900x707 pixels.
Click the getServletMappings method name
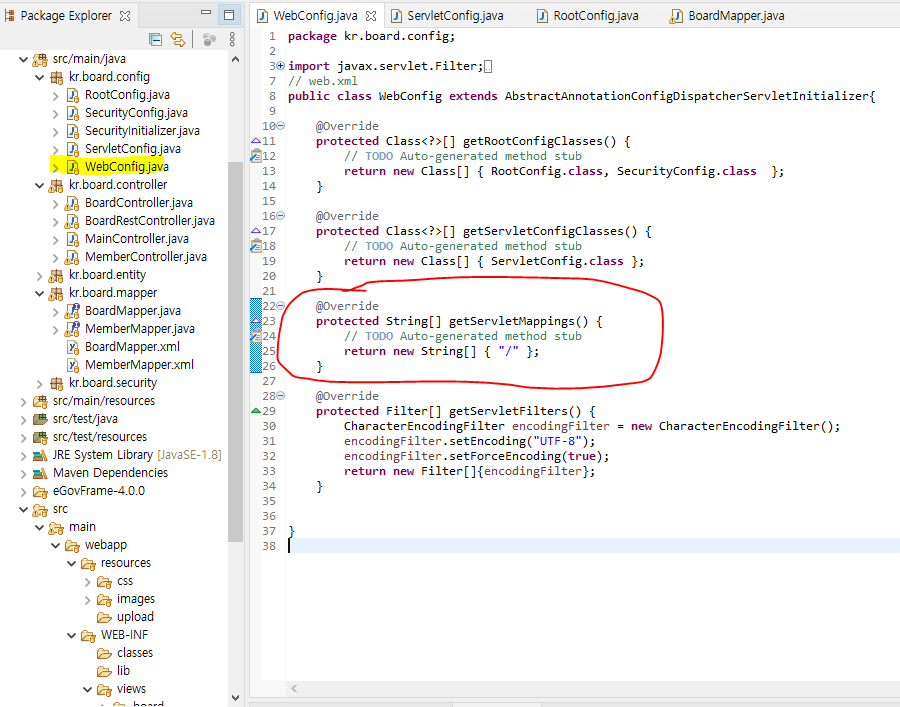(x=512, y=321)
